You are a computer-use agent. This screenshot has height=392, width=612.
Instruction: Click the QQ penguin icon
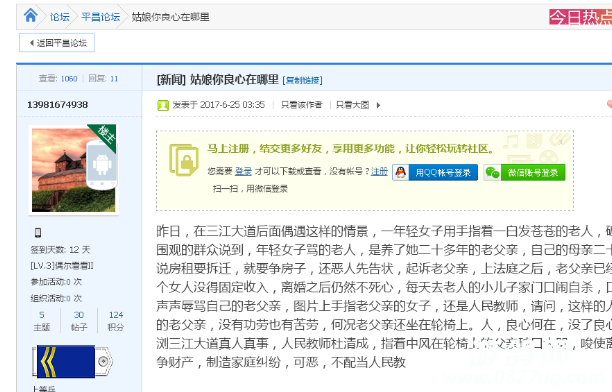click(x=401, y=173)
